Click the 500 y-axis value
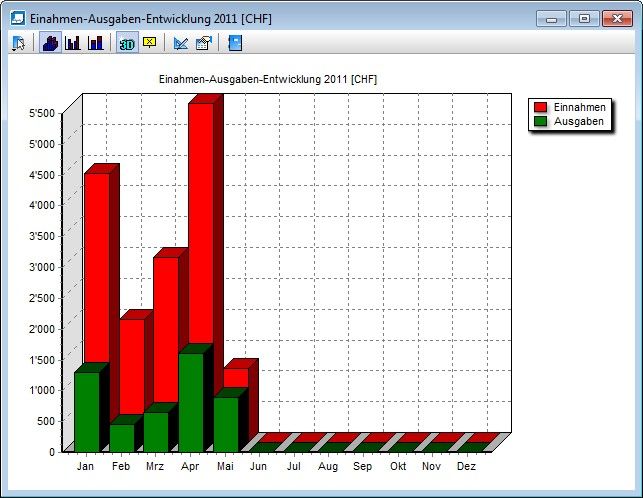 (46, 421)
